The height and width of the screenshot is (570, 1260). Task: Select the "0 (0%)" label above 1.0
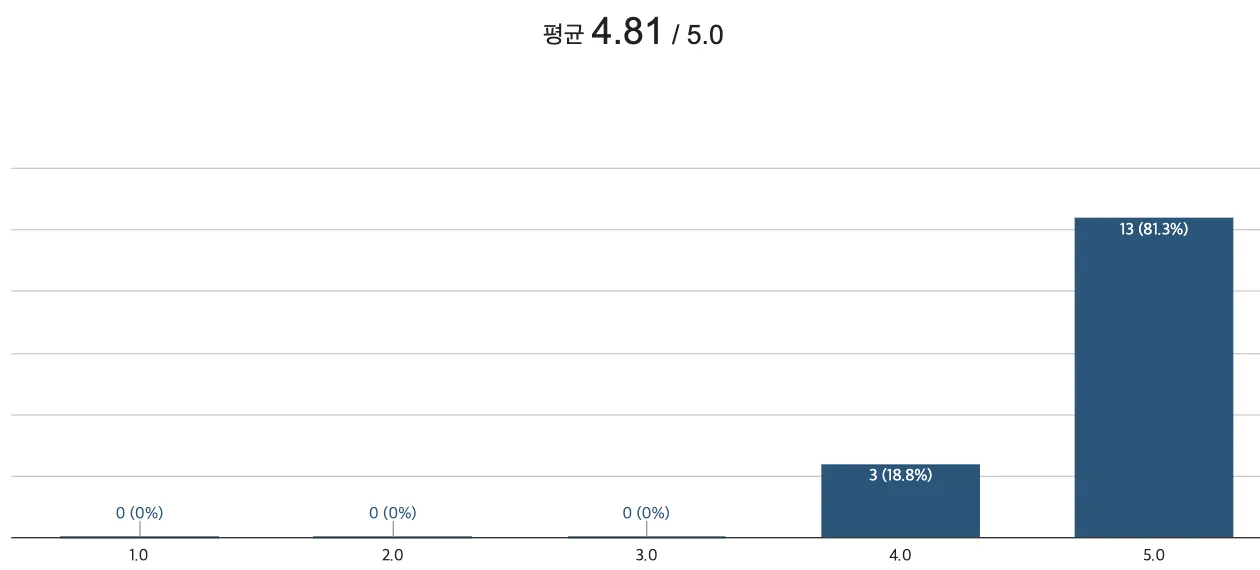pos(139,513)
